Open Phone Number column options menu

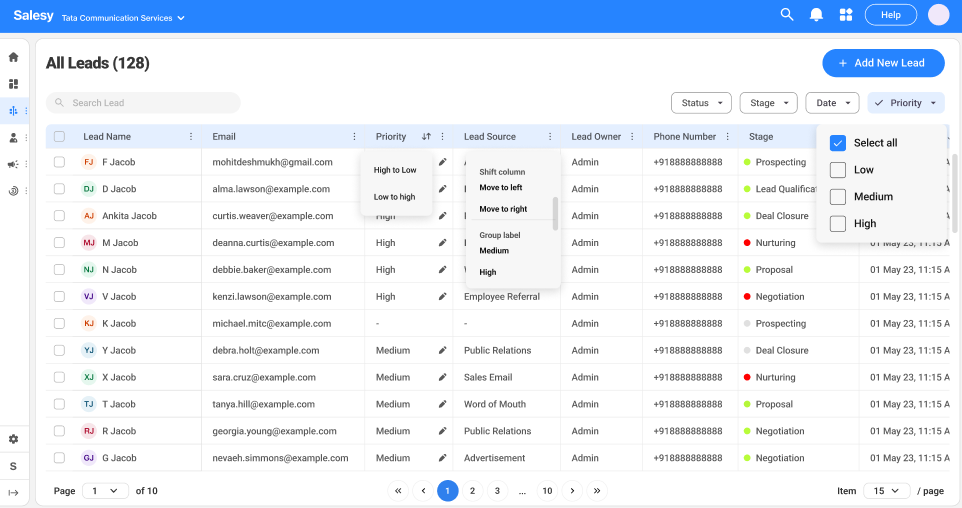pyautogui.click(x=728, y=137)
